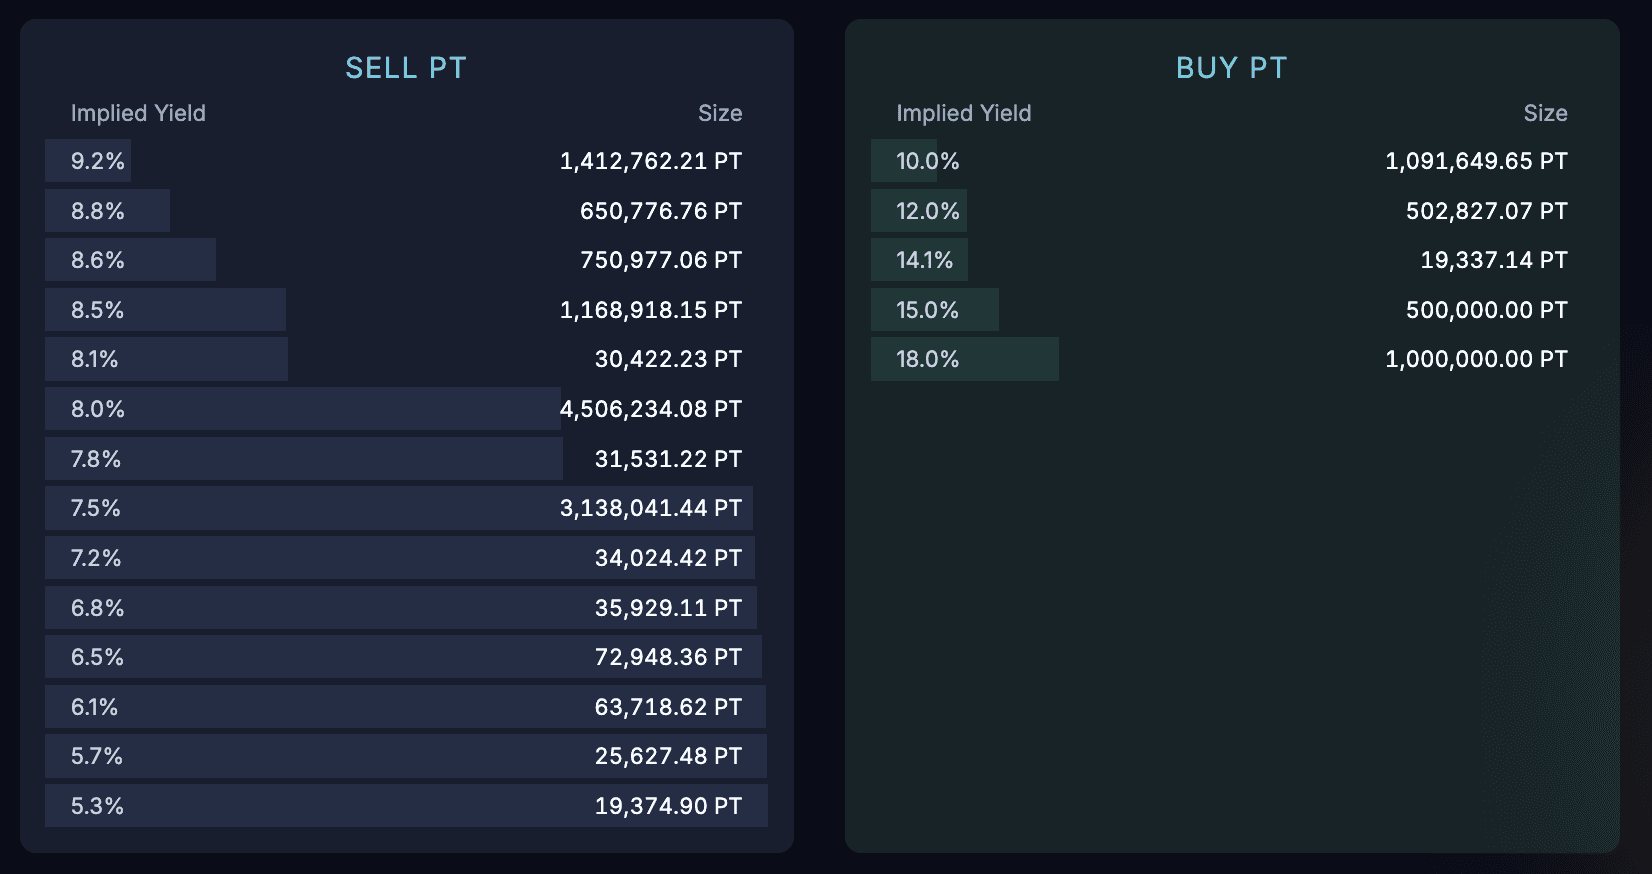Pick the 14.1% implied yield buy order

925,260
